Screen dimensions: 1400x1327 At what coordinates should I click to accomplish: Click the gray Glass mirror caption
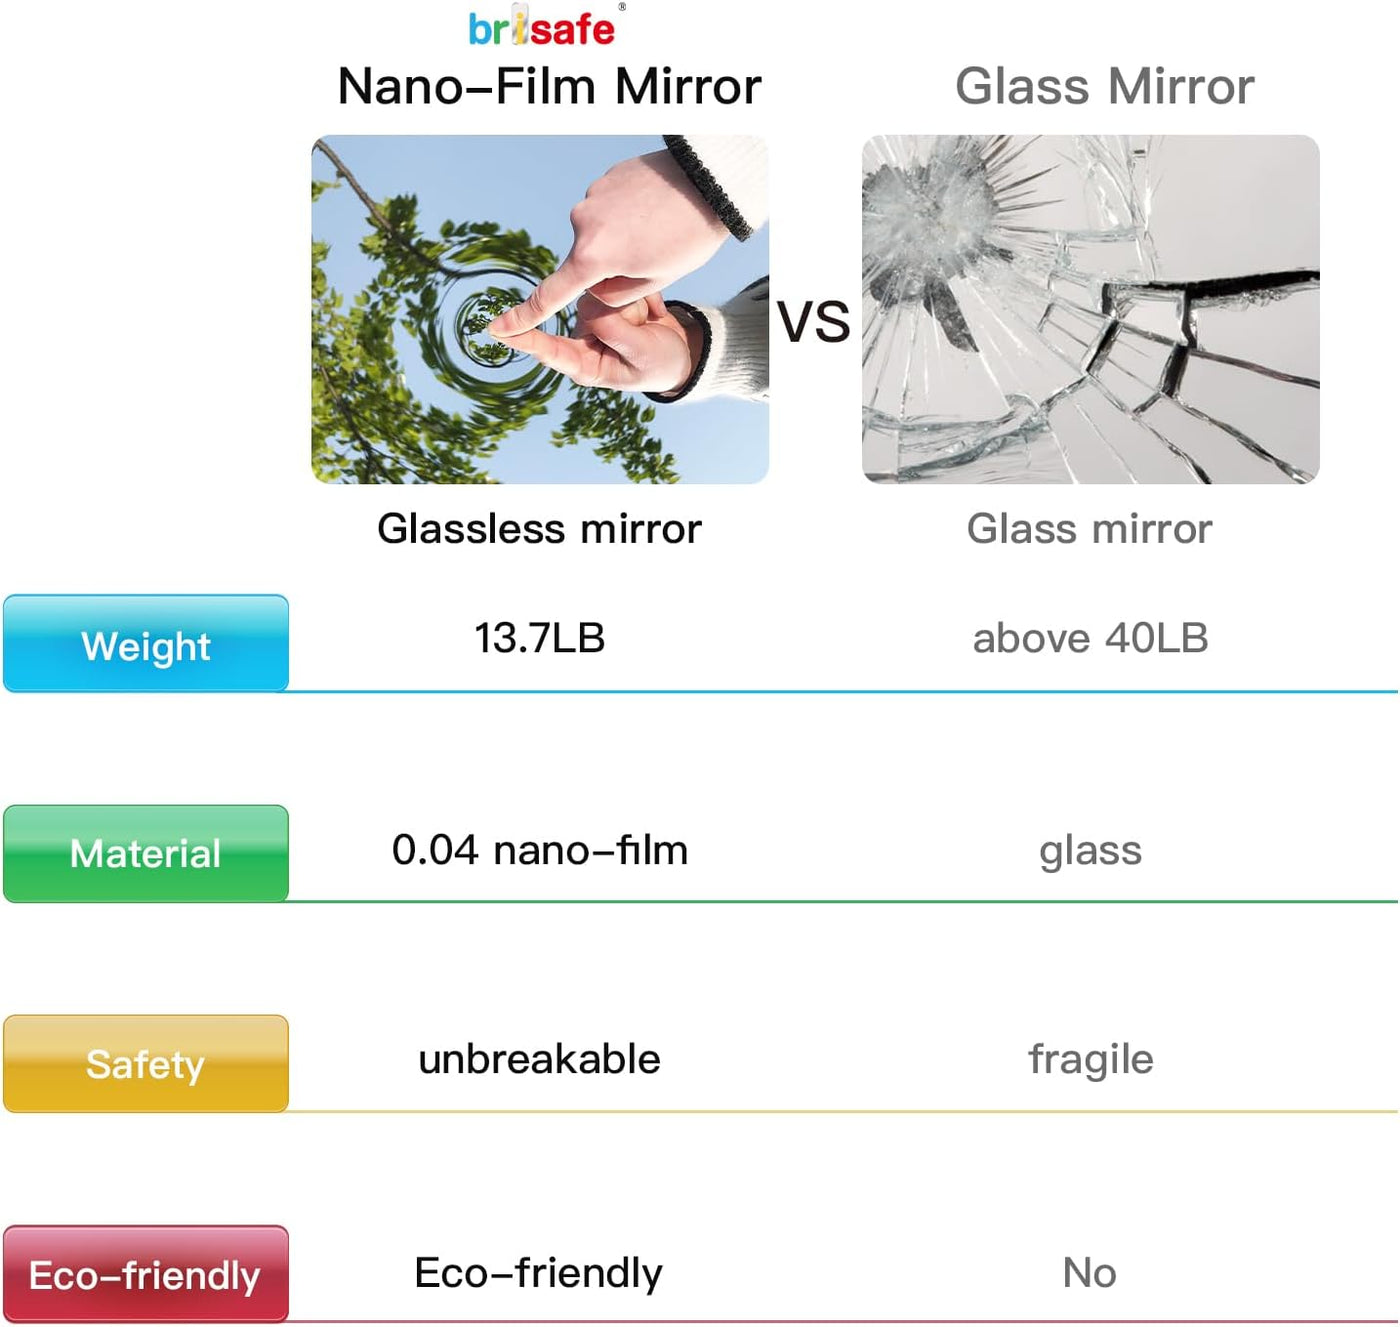[x=1089, y=528]
